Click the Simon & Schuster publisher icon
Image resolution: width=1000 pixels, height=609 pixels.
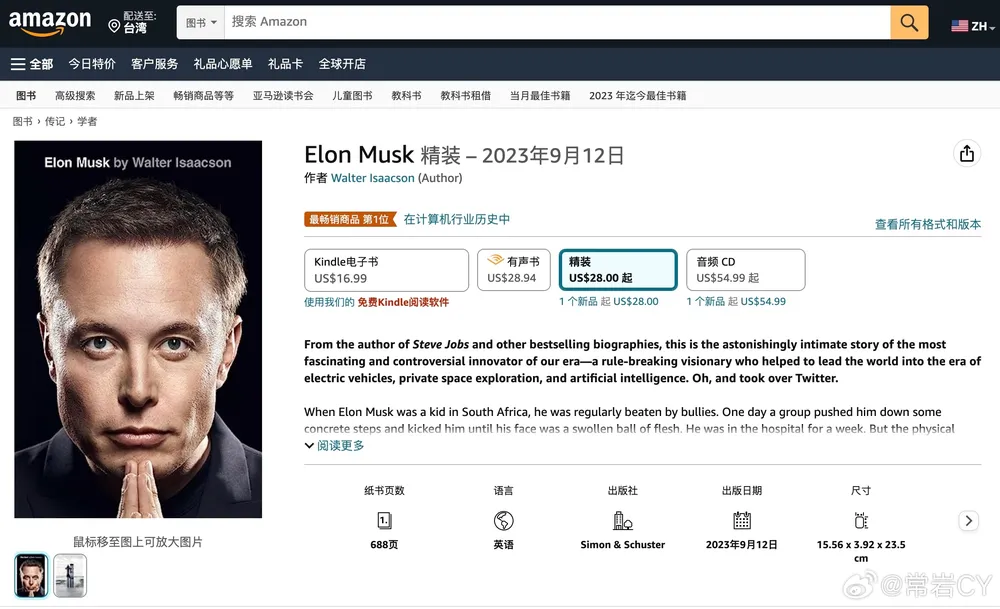pos(622,521)
